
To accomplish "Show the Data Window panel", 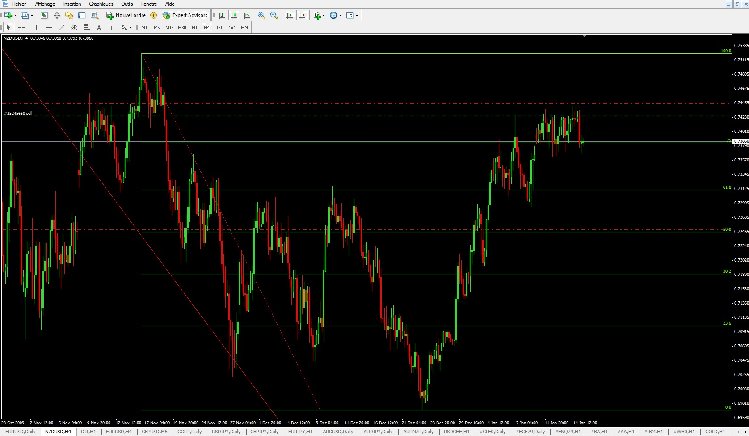I will 57,15.
